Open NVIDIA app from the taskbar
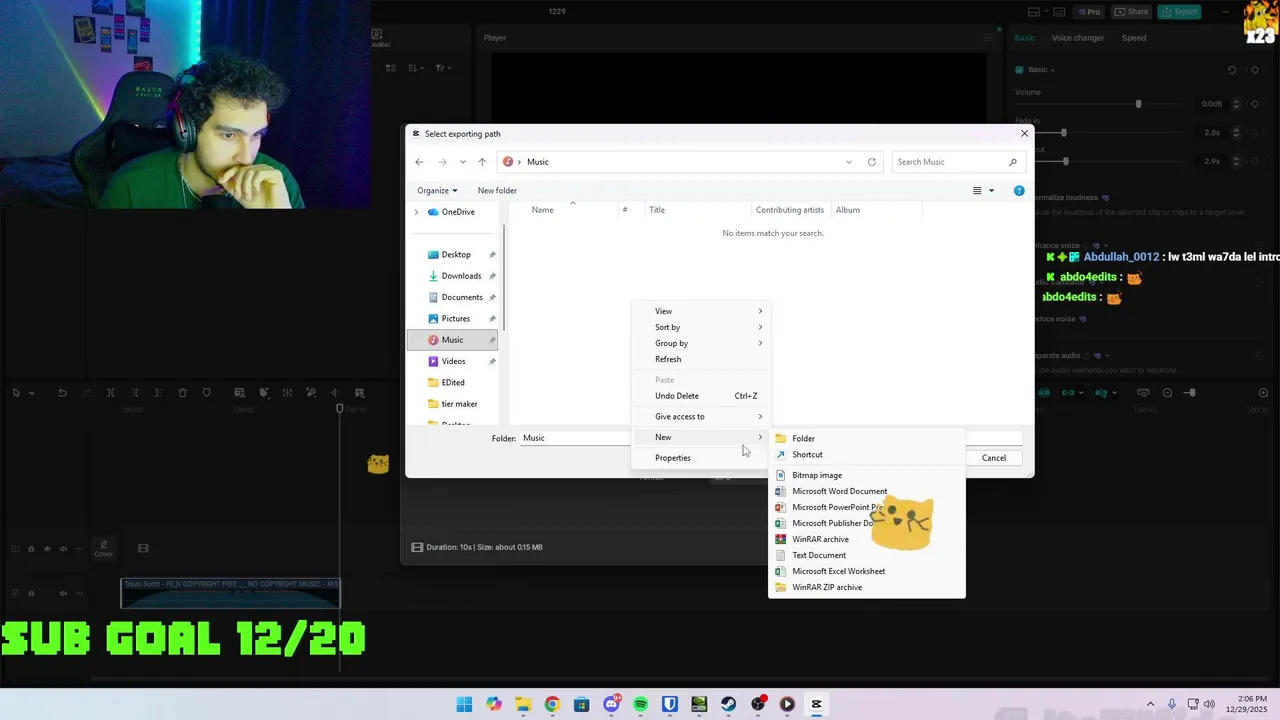This screenshot has width=1280, height=720. [699, 704]
